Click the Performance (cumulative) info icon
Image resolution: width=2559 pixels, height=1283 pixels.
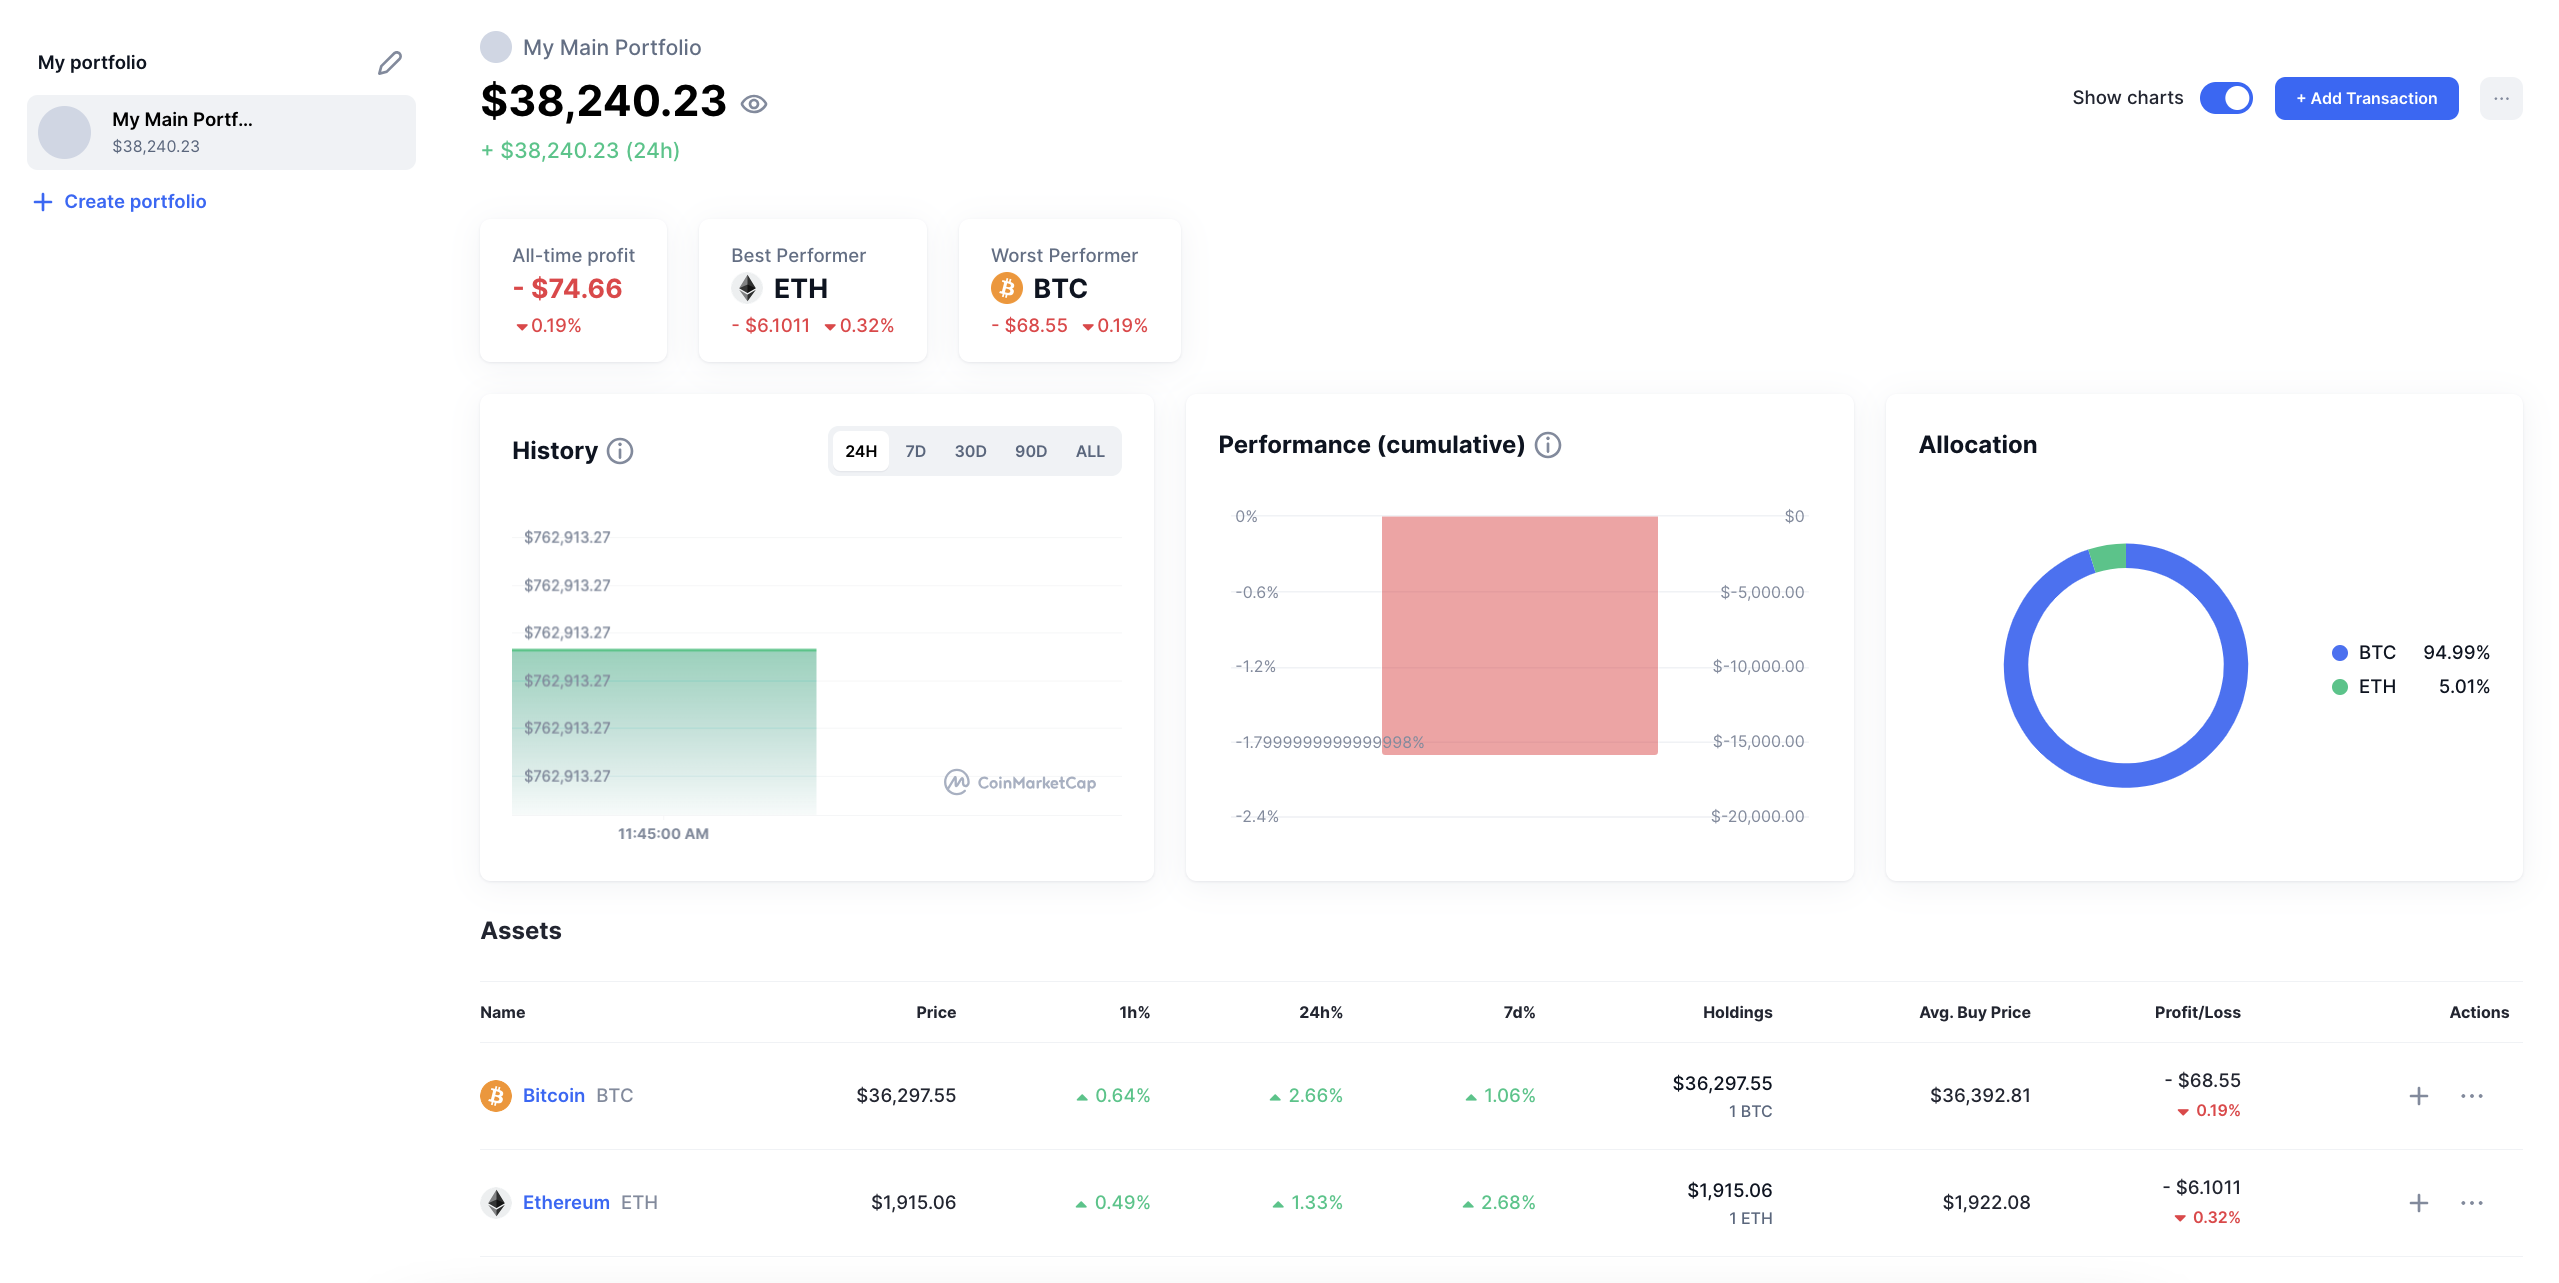1546,445
